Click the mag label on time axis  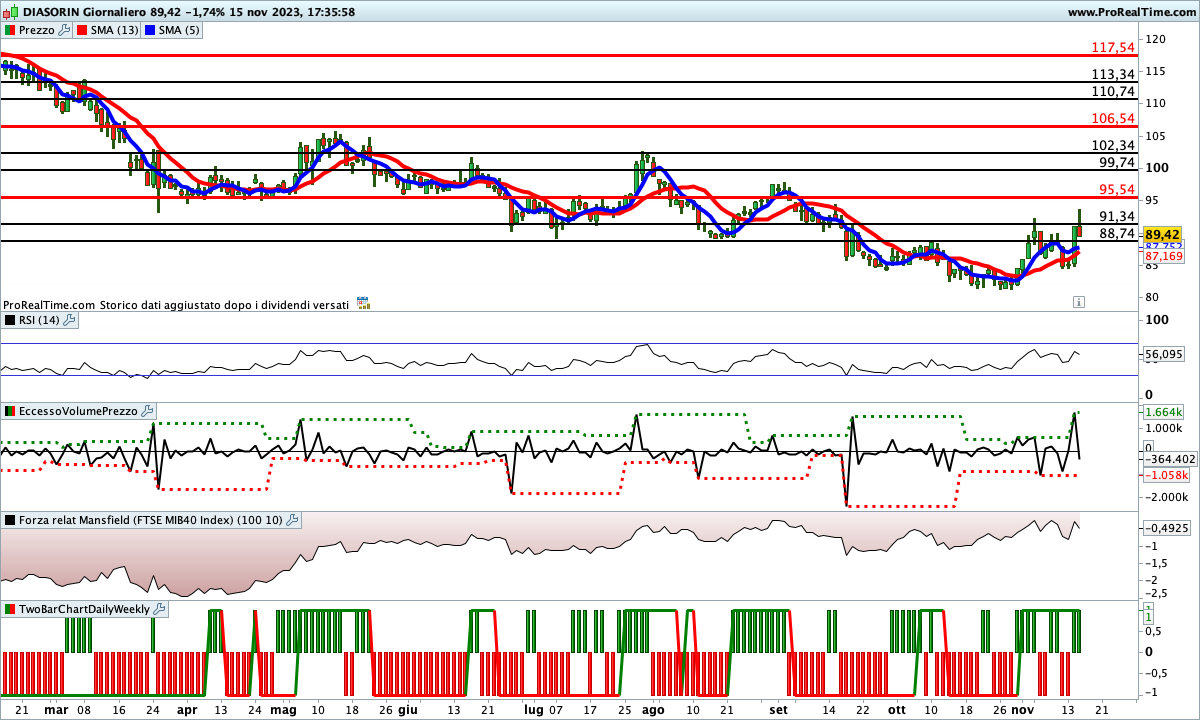283,708
